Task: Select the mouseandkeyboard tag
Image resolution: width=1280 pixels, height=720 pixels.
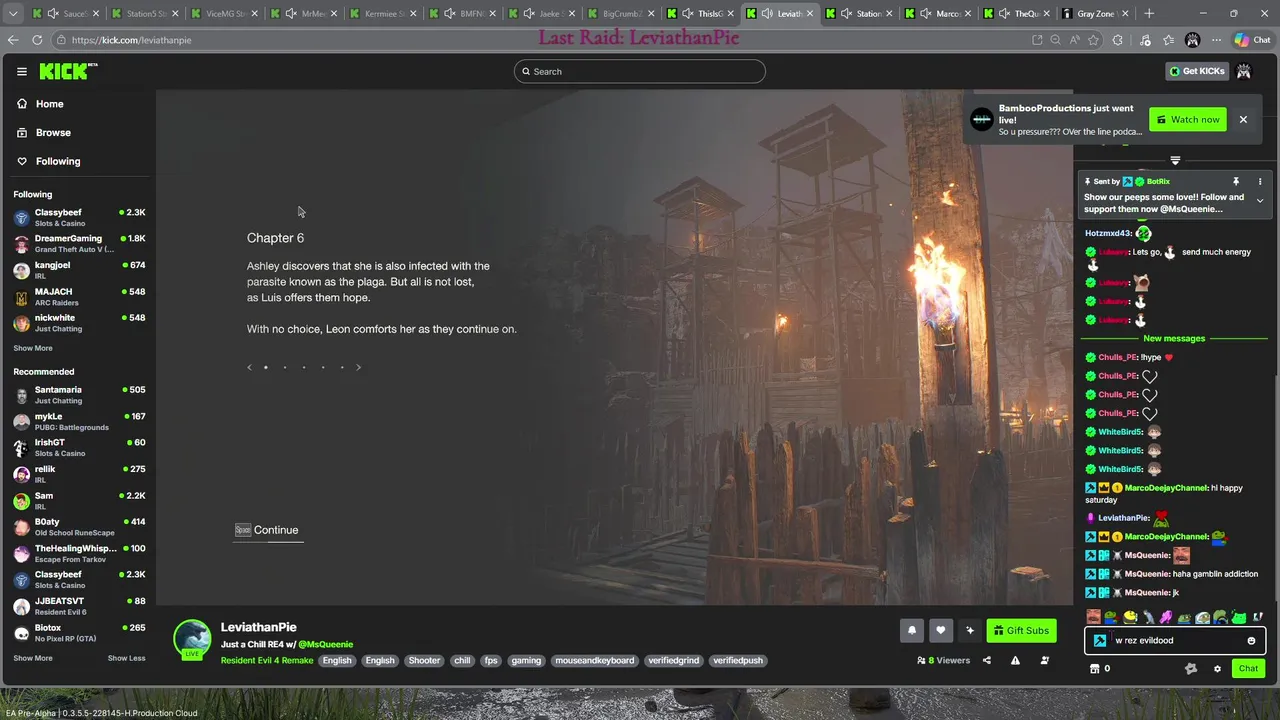Action: coord(595,660)
